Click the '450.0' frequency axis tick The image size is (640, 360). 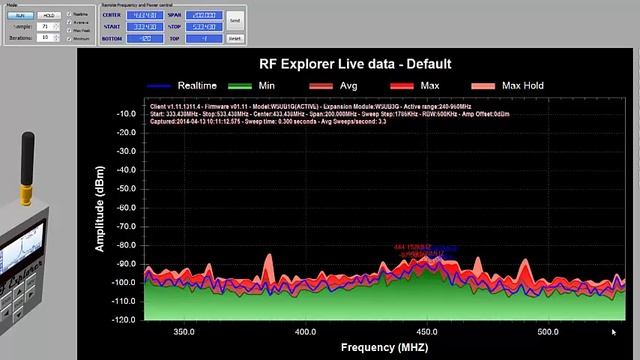427,332
